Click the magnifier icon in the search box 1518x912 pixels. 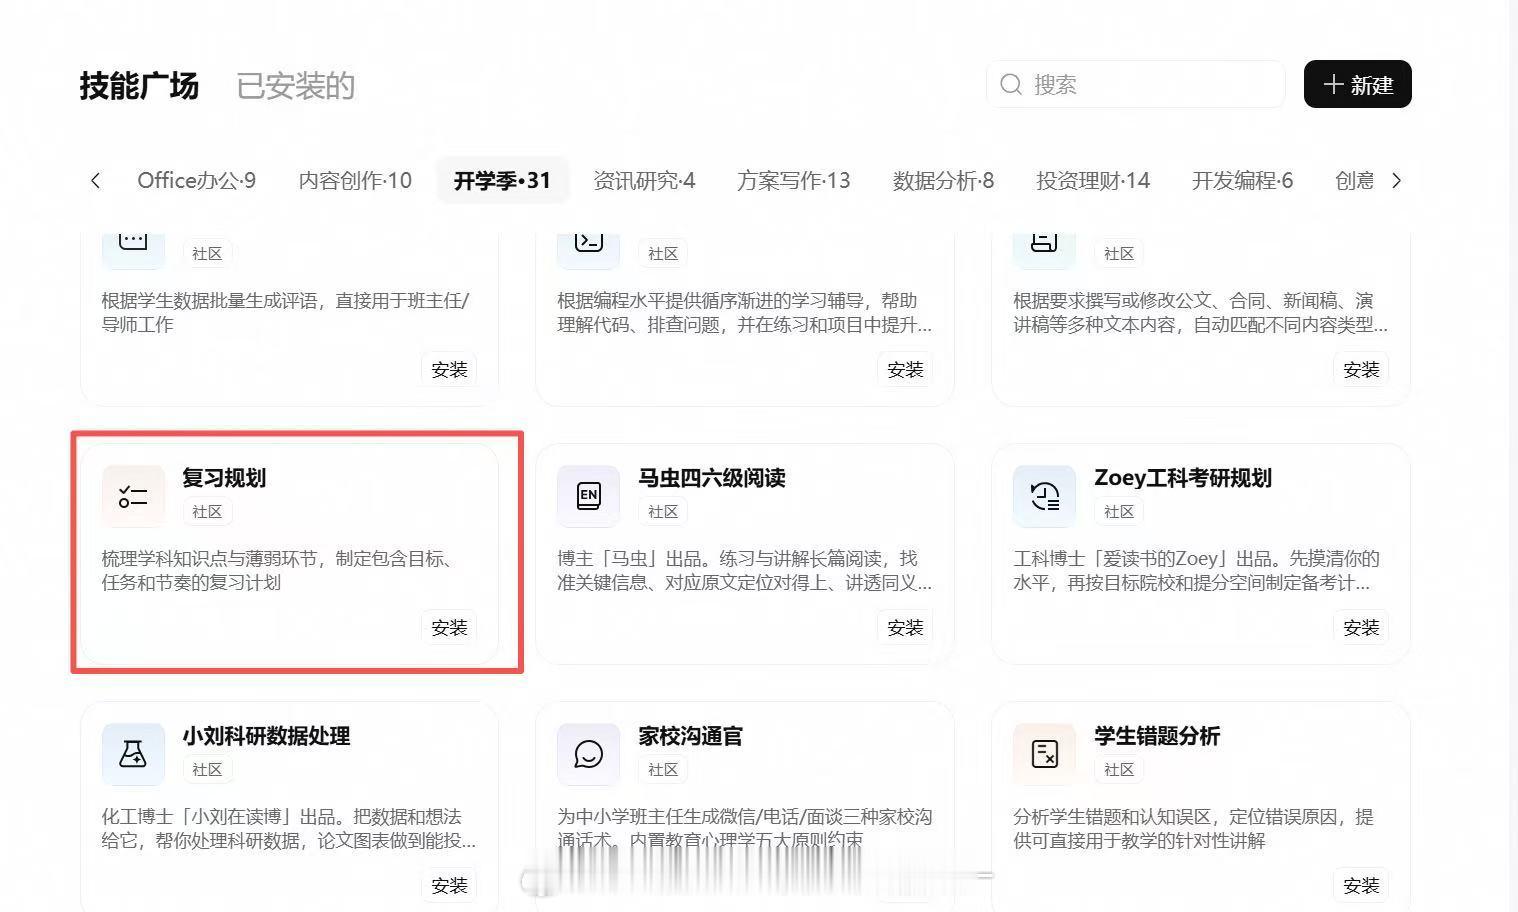pyautogui.click(x=1011, y=85)
